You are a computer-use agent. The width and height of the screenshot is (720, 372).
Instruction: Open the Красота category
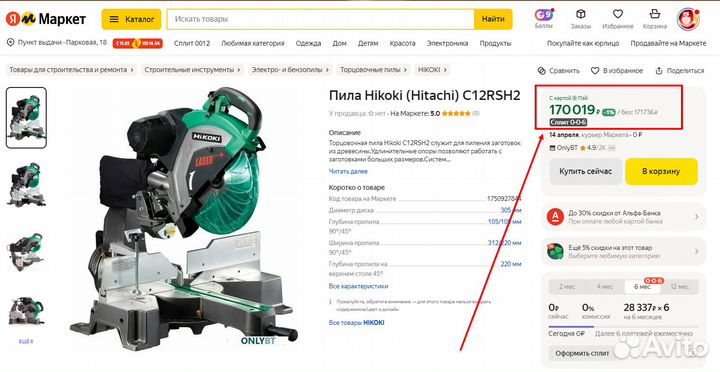click(x=402, y=44)
